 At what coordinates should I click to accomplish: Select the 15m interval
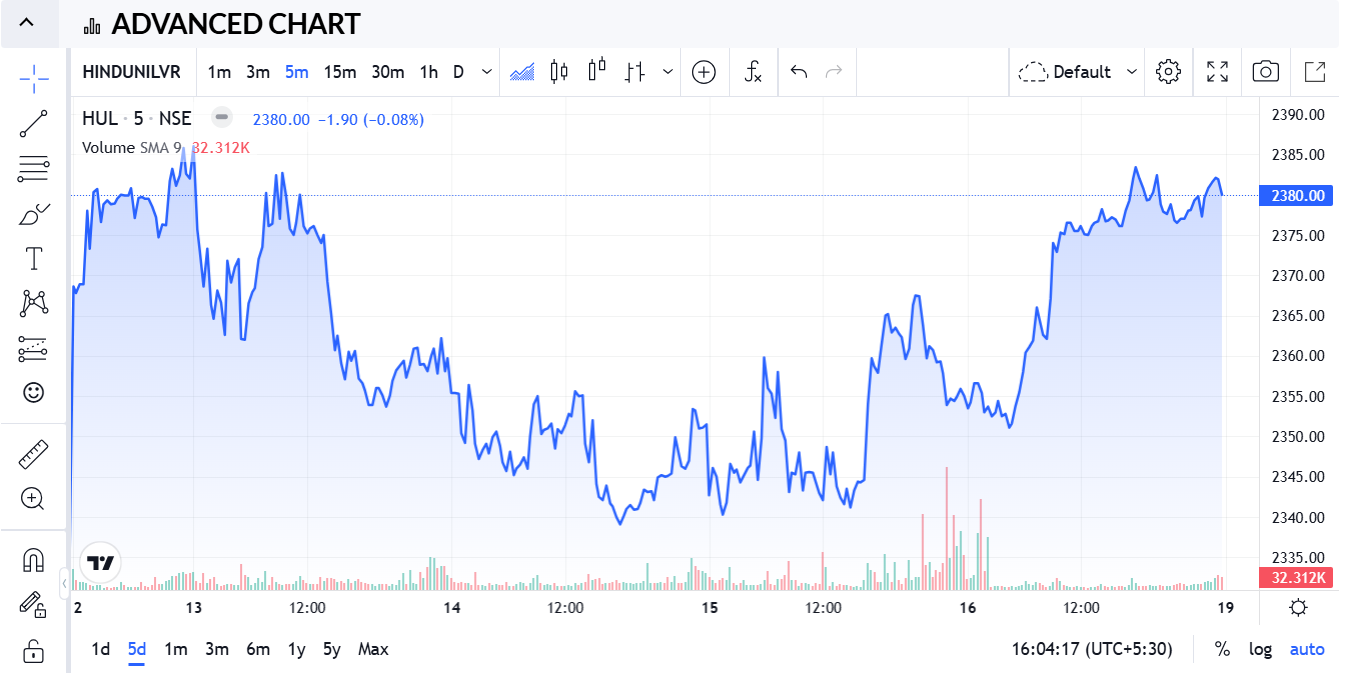tap(340, 72)
